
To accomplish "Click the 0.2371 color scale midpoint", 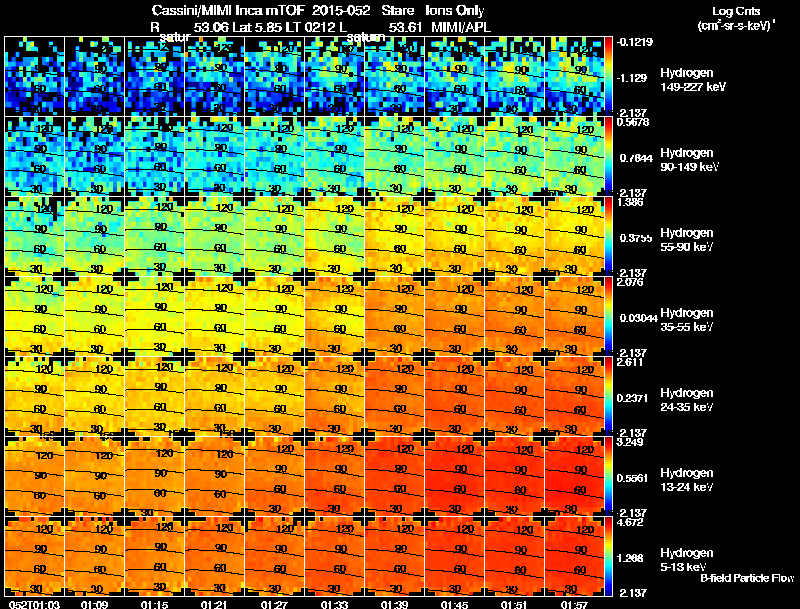I will pos(632,398).
